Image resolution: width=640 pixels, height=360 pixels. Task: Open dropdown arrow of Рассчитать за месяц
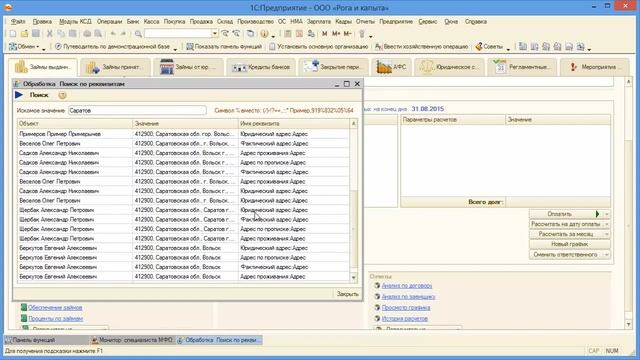coord(607,234)
